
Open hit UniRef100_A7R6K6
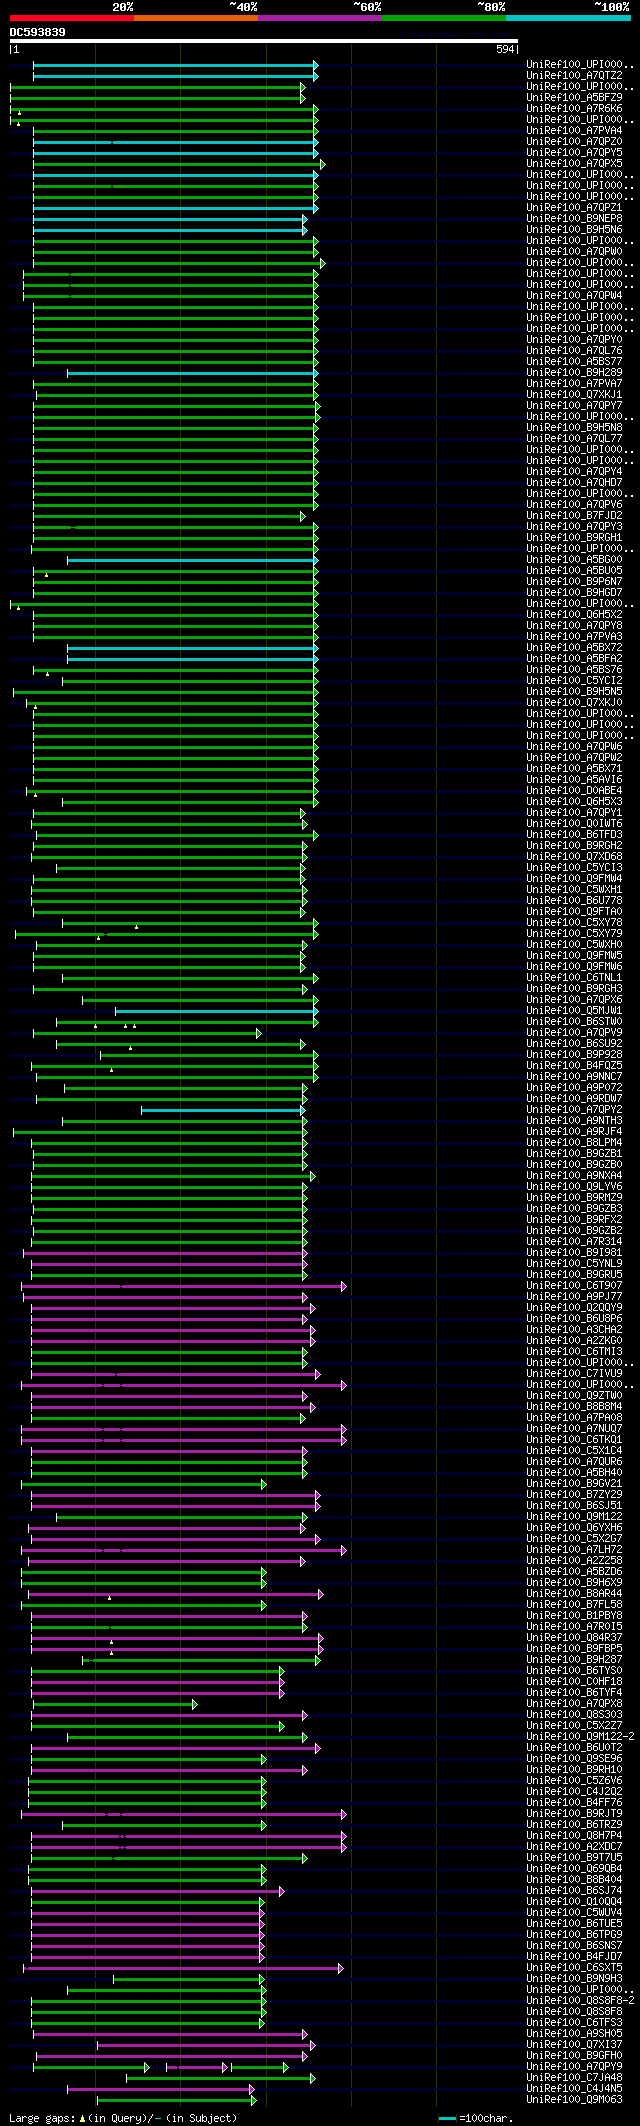tap(574, 109)
